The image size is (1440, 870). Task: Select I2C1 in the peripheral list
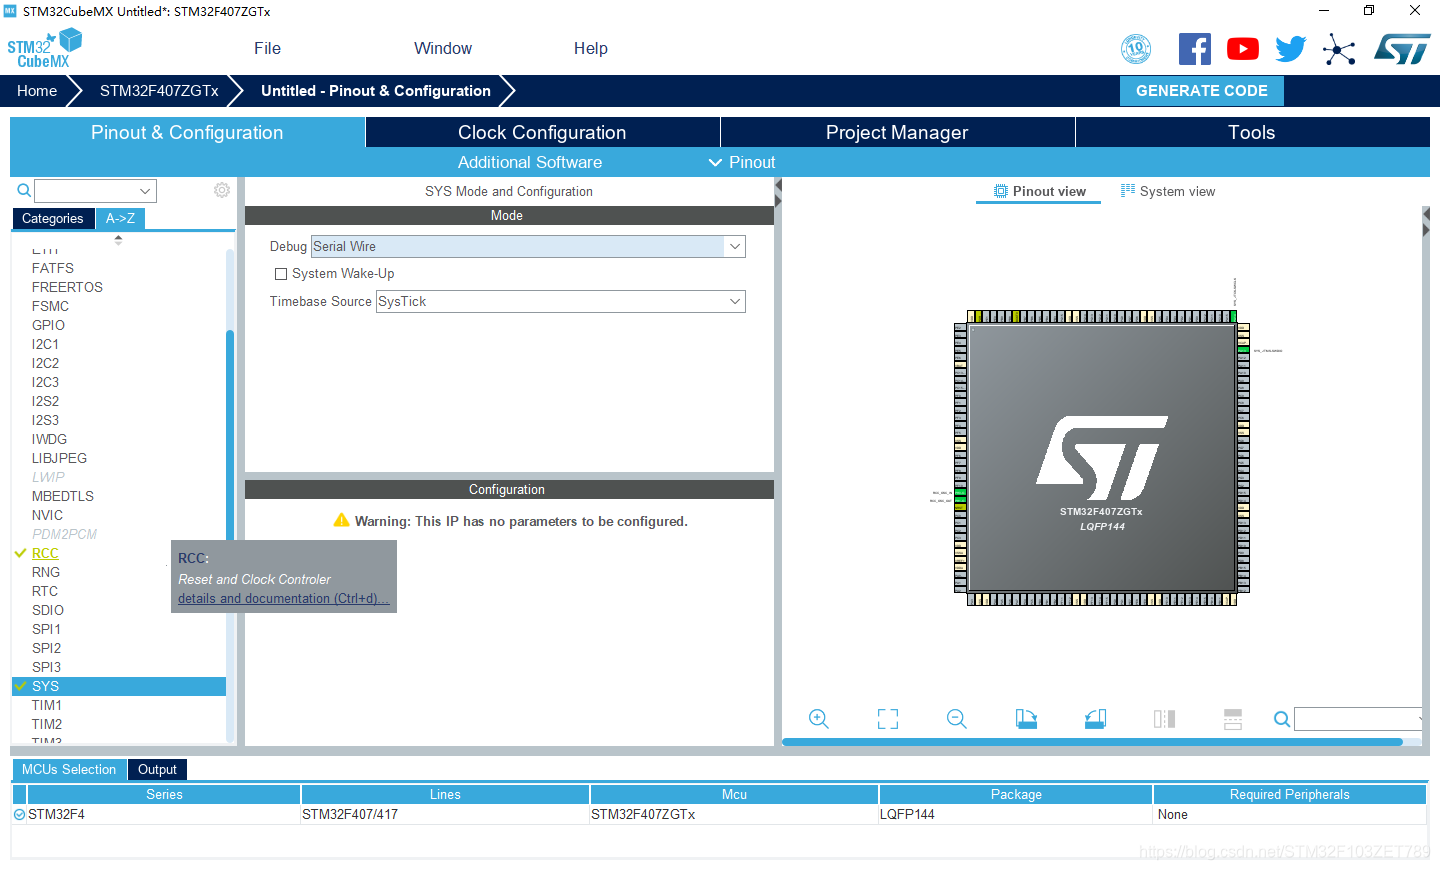(x=45, y=344)
